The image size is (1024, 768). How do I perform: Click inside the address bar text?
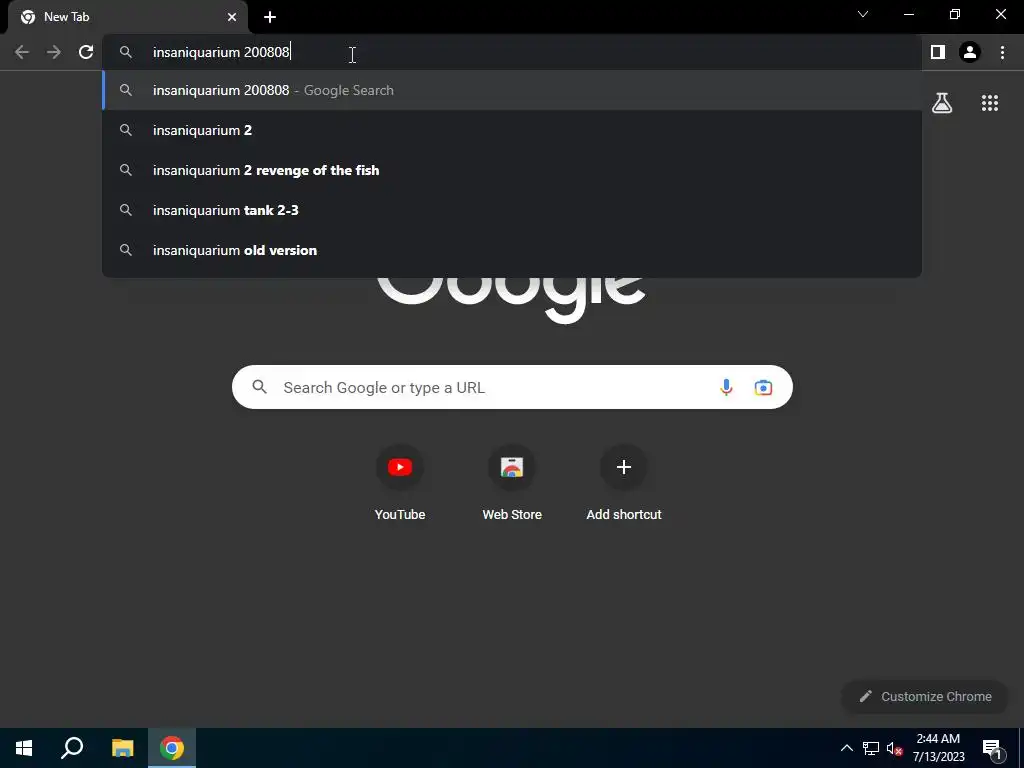coord(221,52)
